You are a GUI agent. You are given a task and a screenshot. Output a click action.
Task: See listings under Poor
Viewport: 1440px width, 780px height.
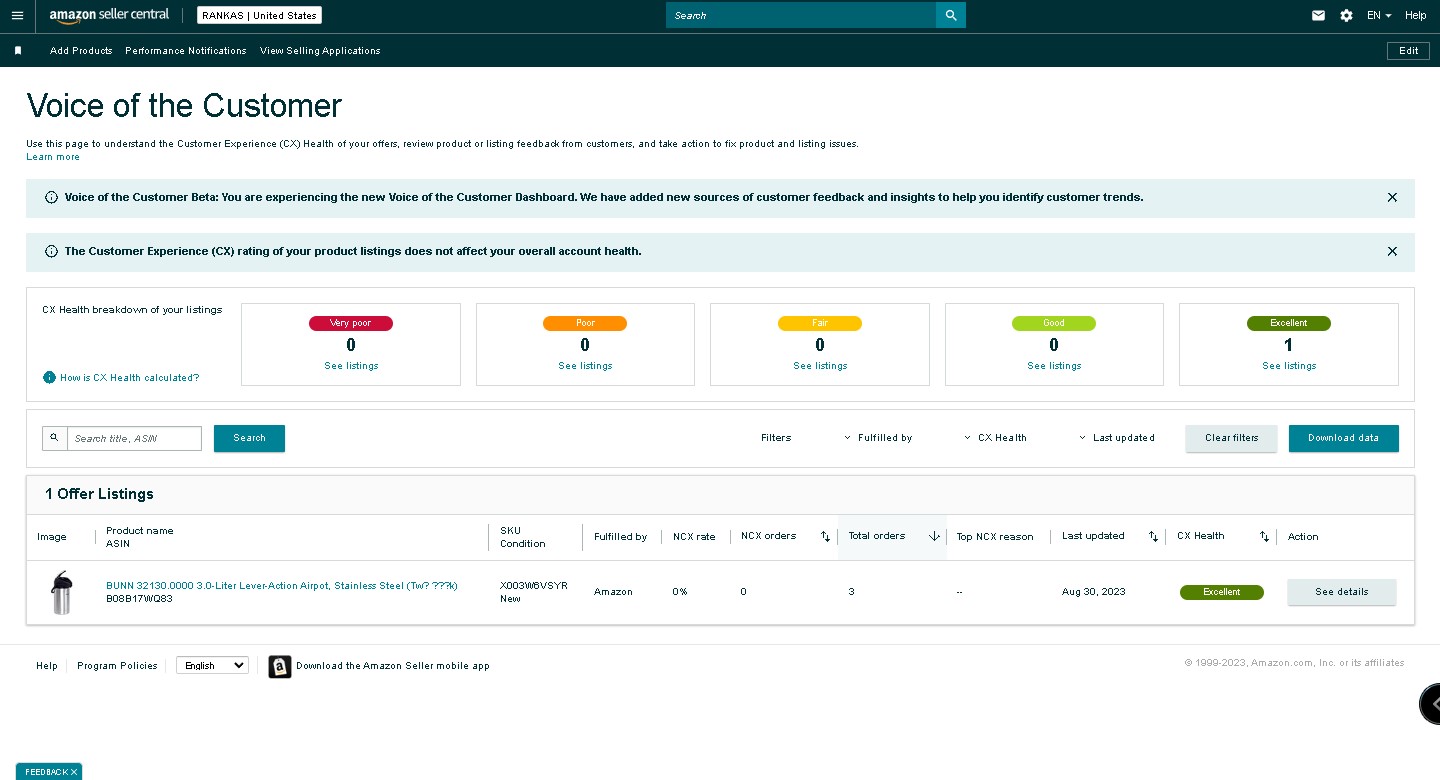pos(585,366)
